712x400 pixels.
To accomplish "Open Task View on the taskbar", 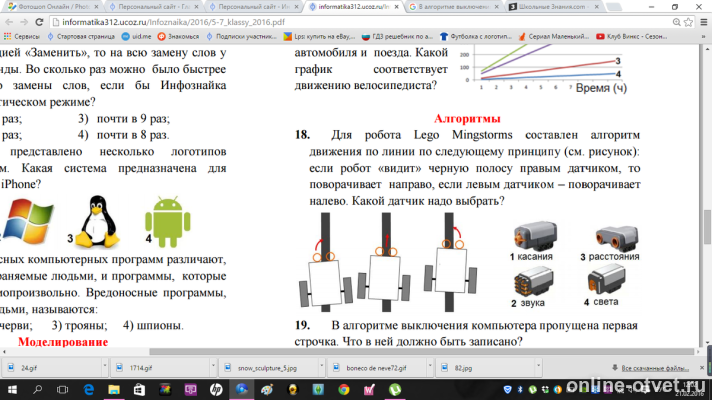I will [x=63, y=390].
